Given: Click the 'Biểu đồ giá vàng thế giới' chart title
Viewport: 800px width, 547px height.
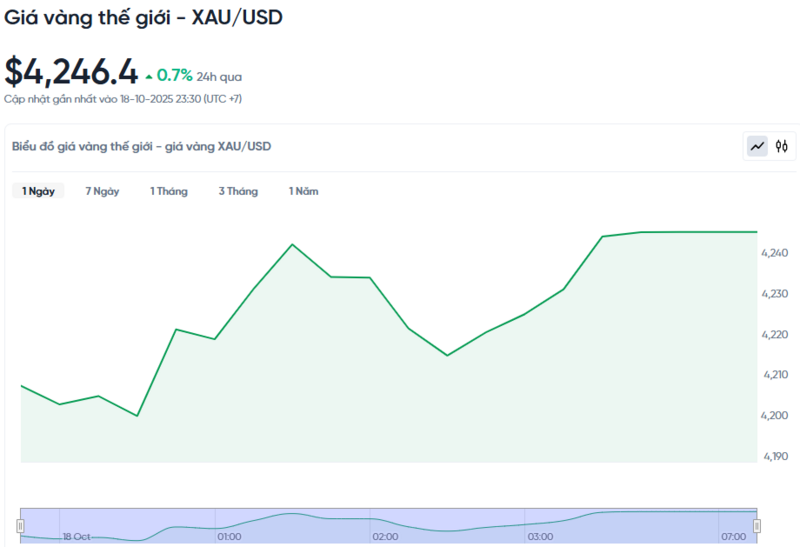Looking at the screenshot, I should [x=141, y=146].
